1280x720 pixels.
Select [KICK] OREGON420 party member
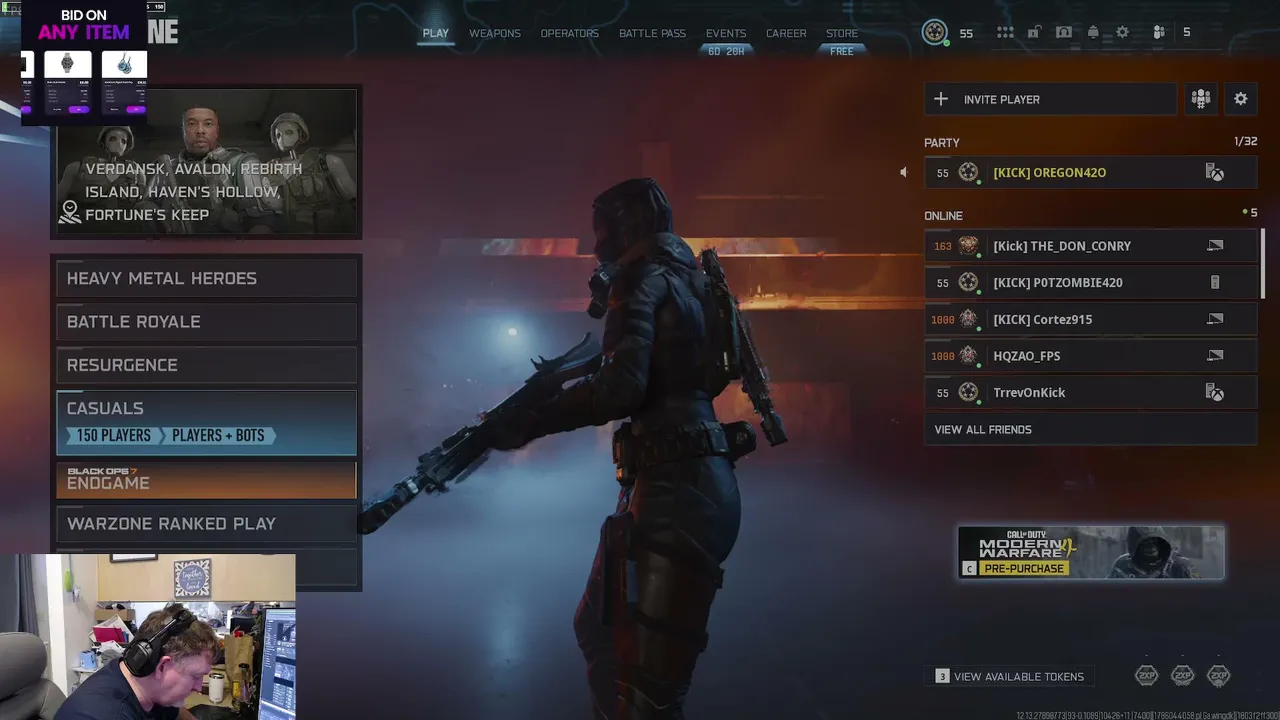point(1090,172)
